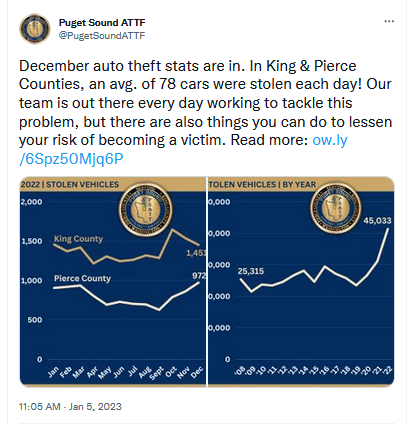The image size is (420, 425).
Task: Open the 2022 Stolen Vehicles chart image
Action: (113, 282)
